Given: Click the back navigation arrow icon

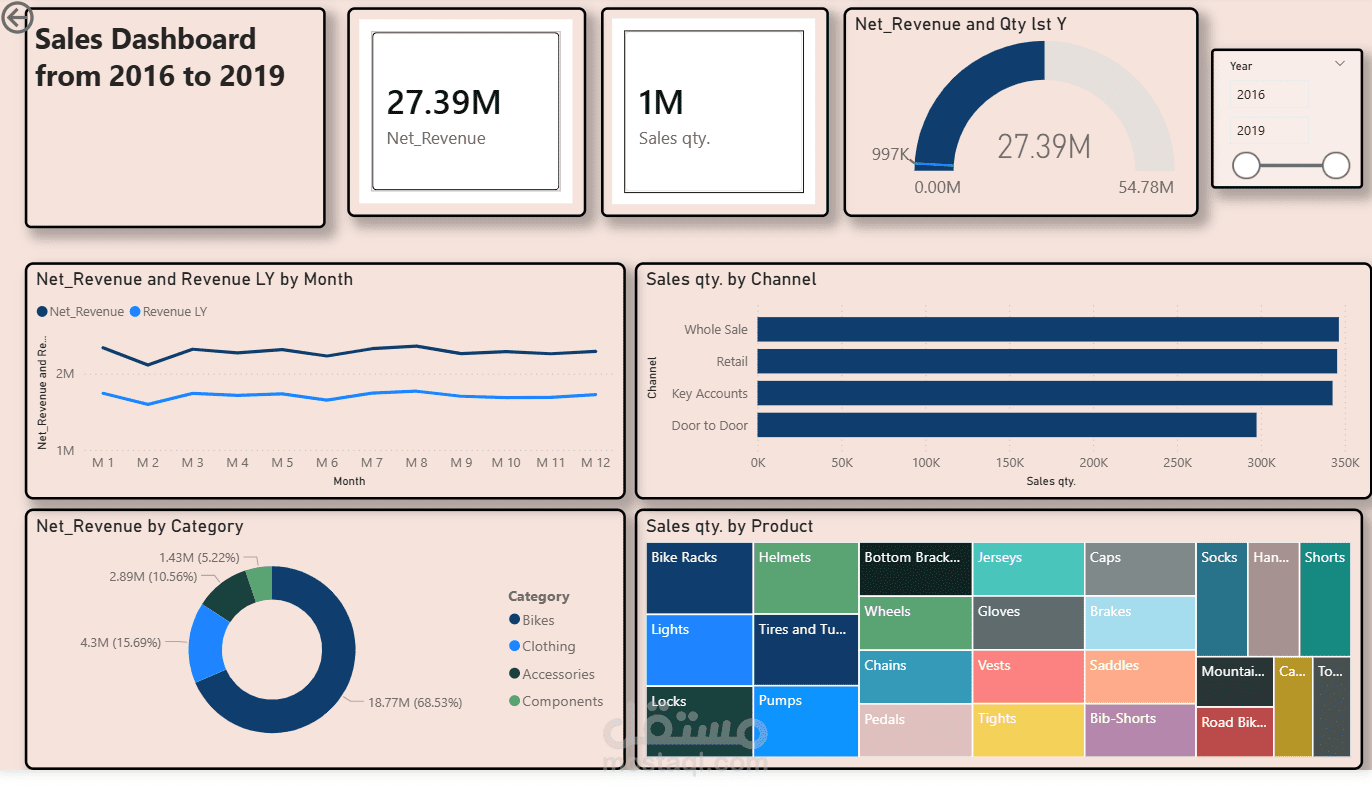Looking at the screenshot, I should coord(18,17).
